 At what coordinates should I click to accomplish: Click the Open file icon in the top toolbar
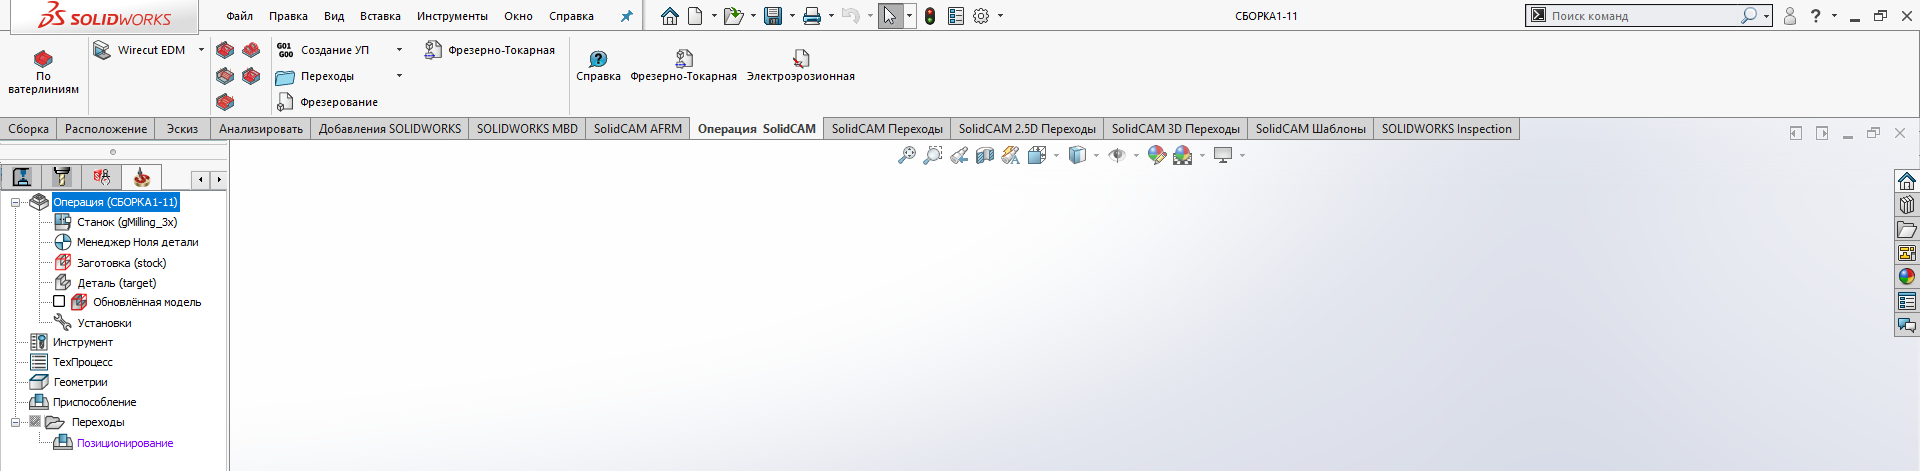(733, 16)
